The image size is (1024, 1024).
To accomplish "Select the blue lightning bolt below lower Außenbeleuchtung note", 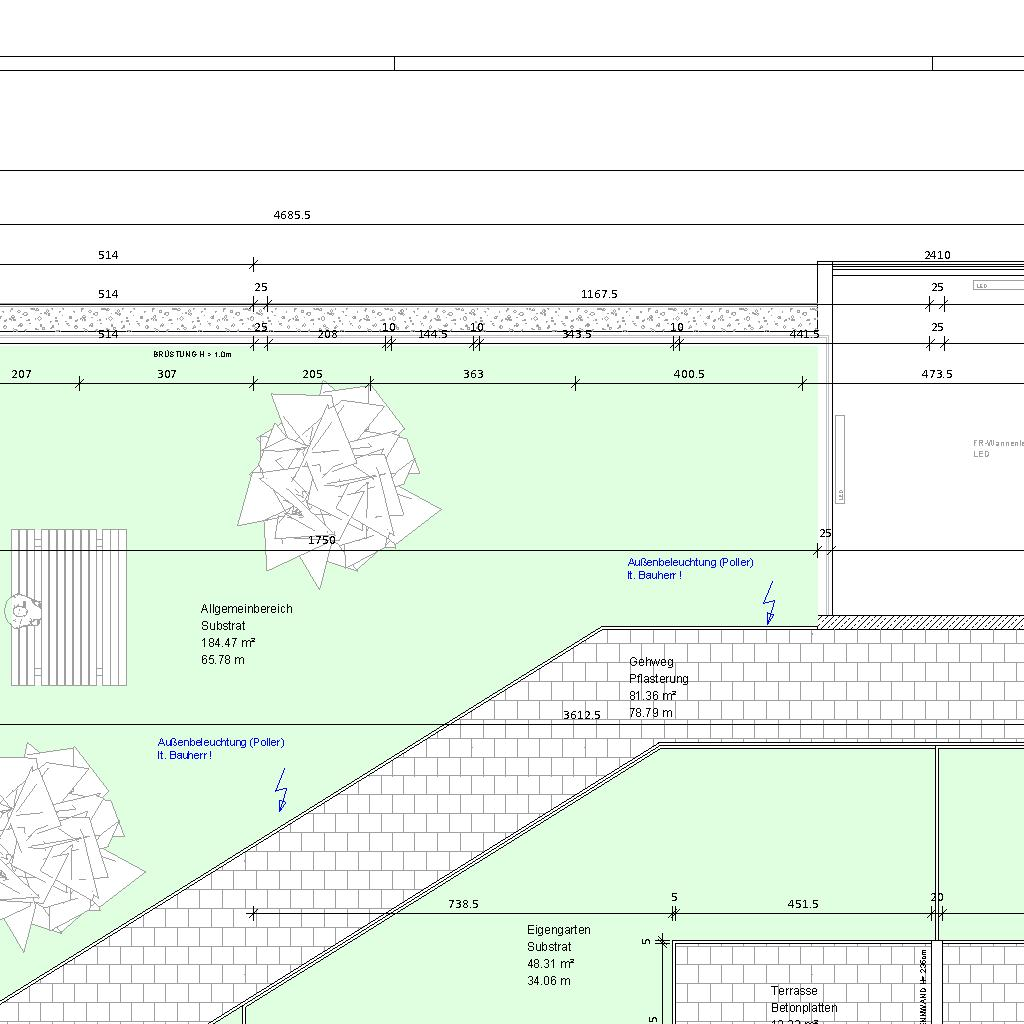I will click(x=281, y=790).
